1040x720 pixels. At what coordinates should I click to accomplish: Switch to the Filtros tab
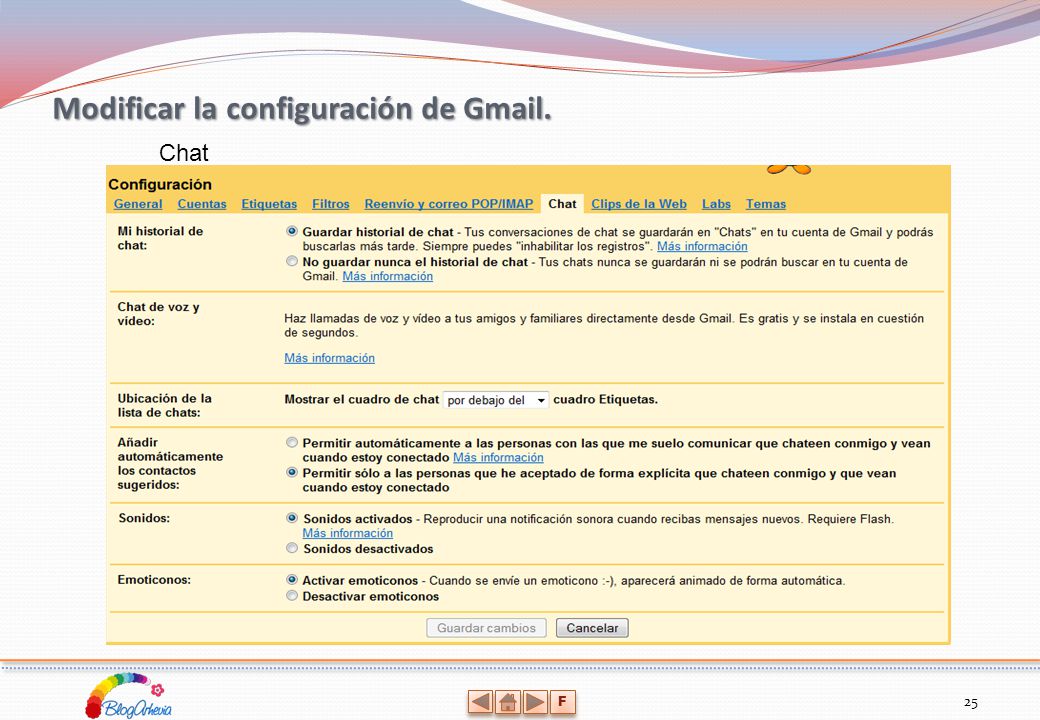330,204
